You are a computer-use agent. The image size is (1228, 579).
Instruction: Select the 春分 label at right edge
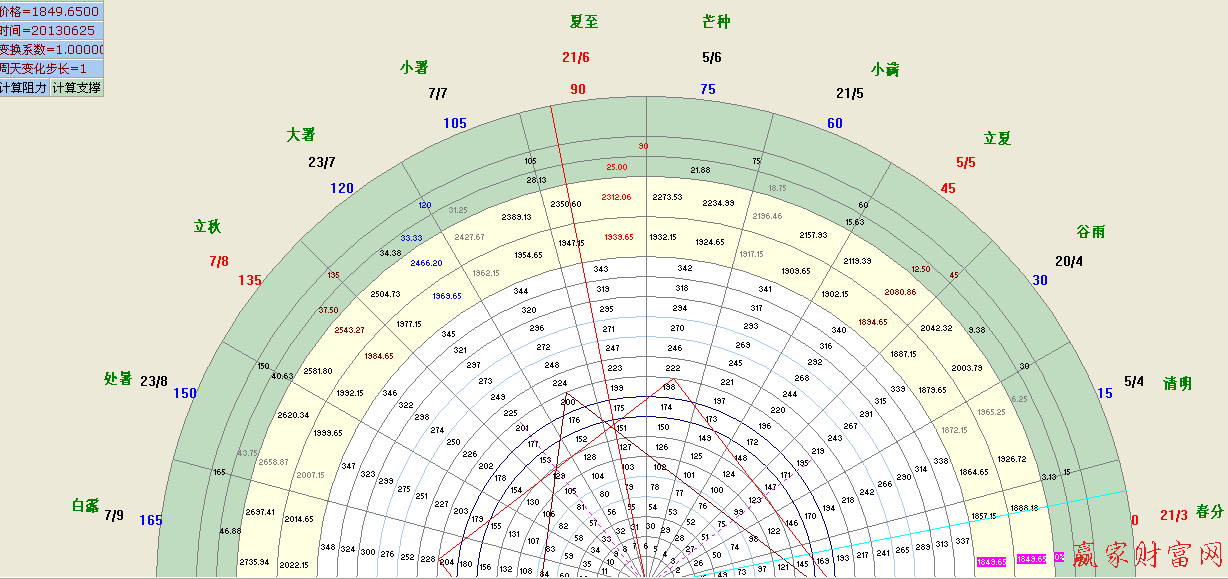pos(1209,511)
